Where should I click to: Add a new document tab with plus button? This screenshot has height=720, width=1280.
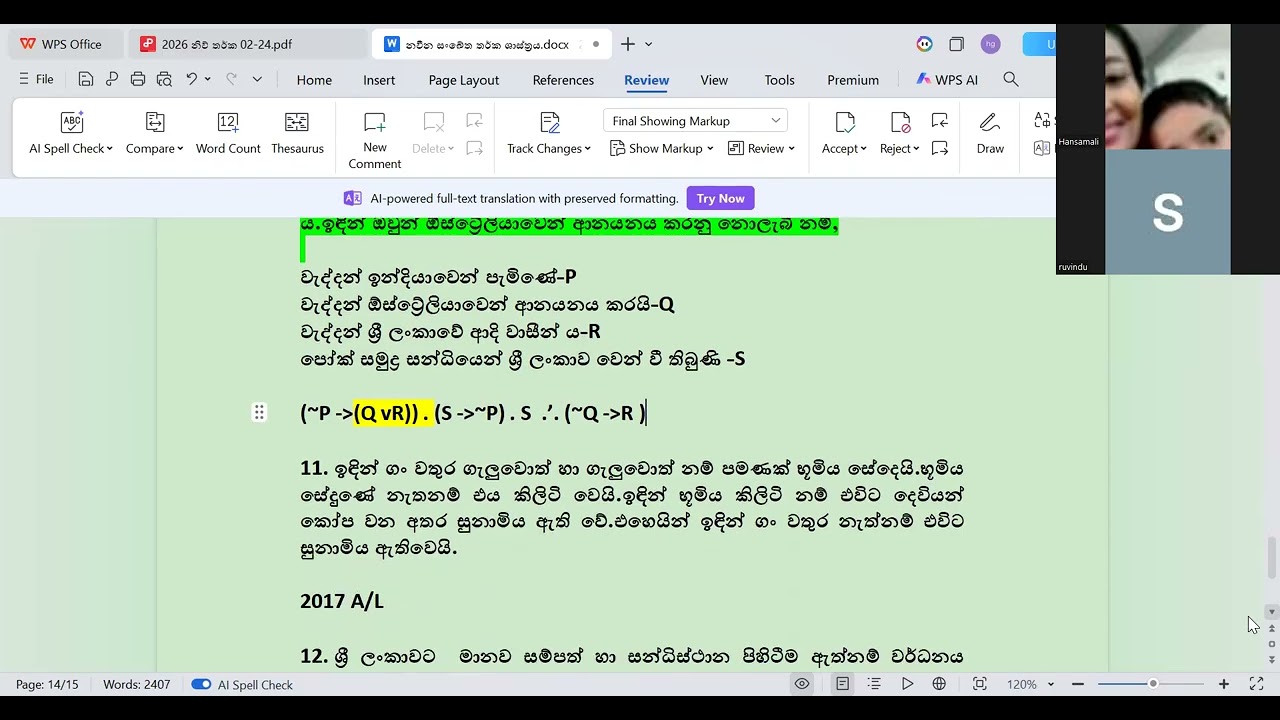[628, 44]
